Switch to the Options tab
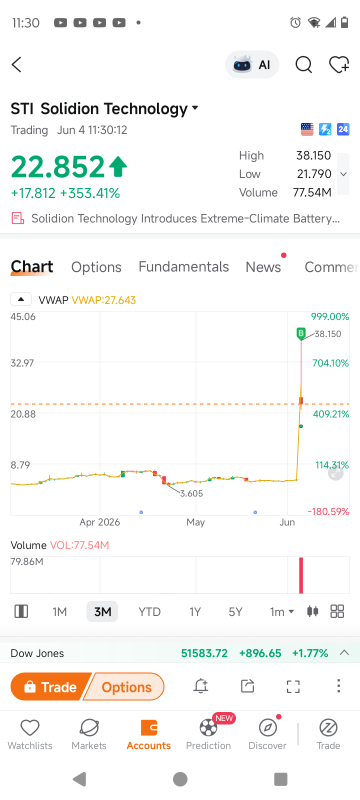This screenshot has width=360, height=800. (96, 267)
